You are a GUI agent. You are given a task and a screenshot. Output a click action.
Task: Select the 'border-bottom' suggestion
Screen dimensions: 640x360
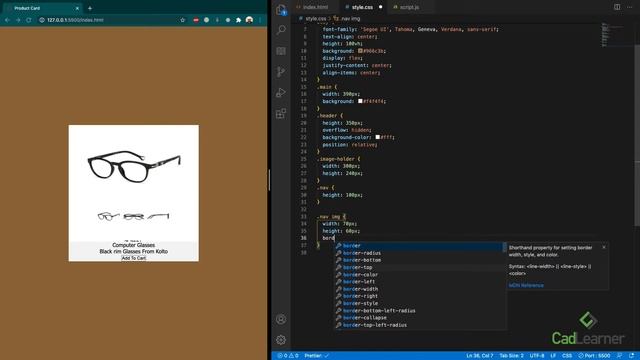pyautogui.click(x=420, y=260)
